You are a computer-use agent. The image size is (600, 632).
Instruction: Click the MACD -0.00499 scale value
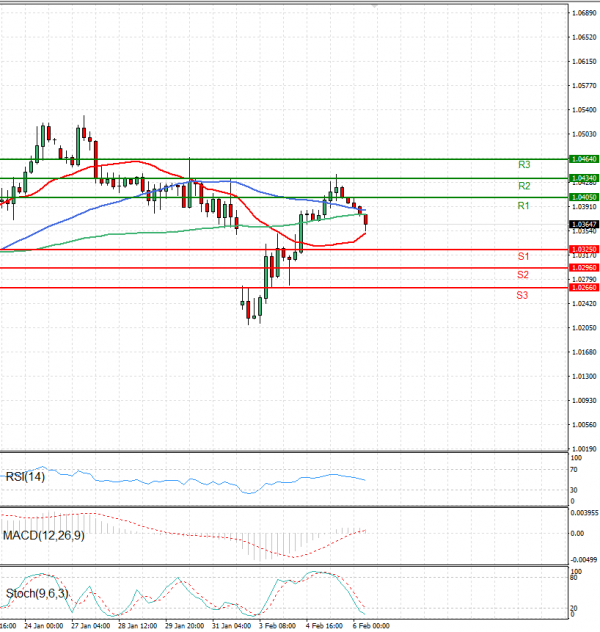584,560
